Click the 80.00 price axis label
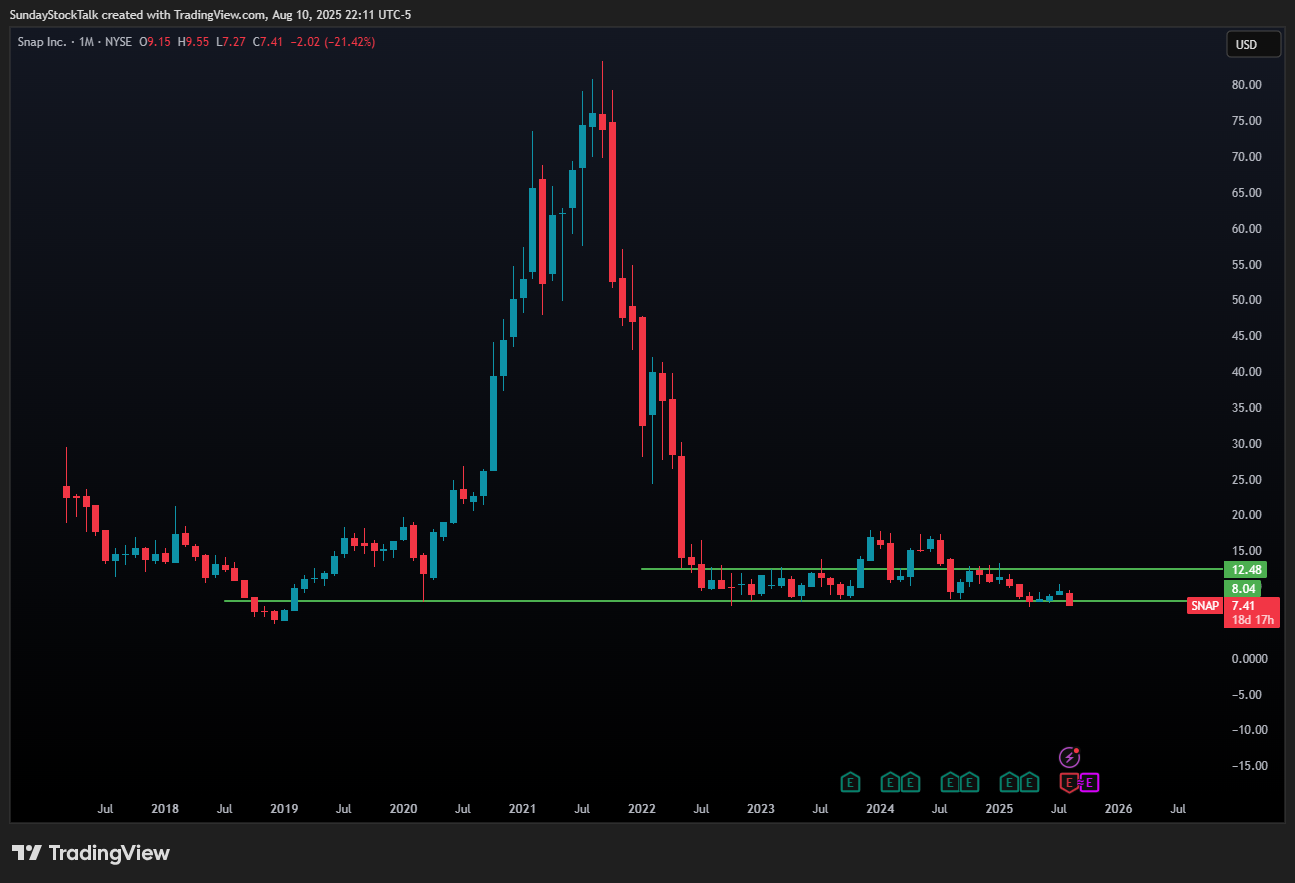Viewport: 1295px width, 883px height. point(1246,85)
